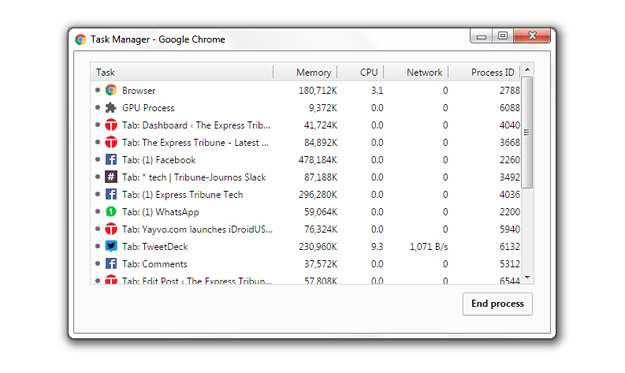Sort by the Memory column header
625x373 pixels.
pyautogui.click(x=305, y=72)
